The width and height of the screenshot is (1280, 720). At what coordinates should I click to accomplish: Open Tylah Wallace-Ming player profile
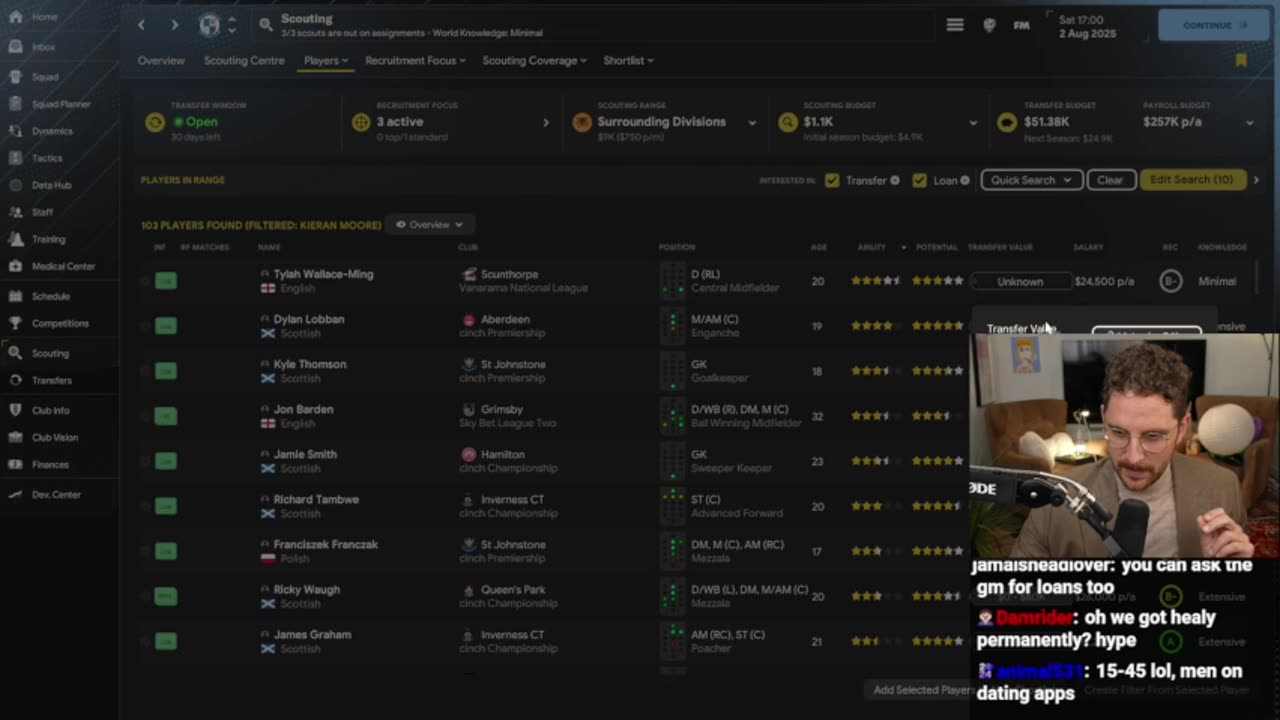click(x=323, y=274)
